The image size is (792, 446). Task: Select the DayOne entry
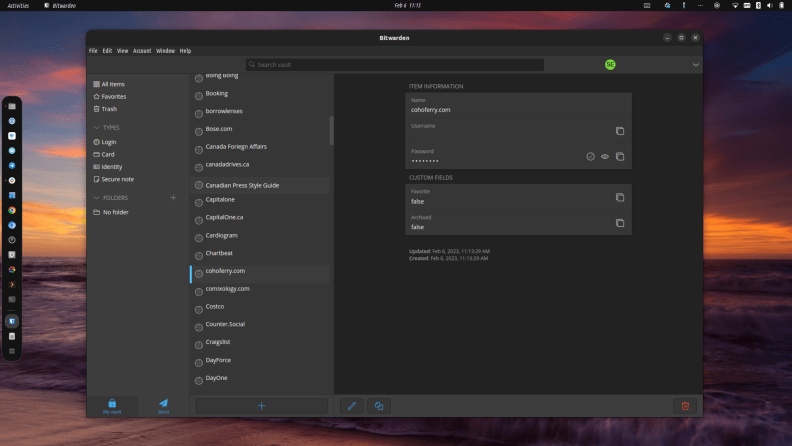[x=260, y=379]
